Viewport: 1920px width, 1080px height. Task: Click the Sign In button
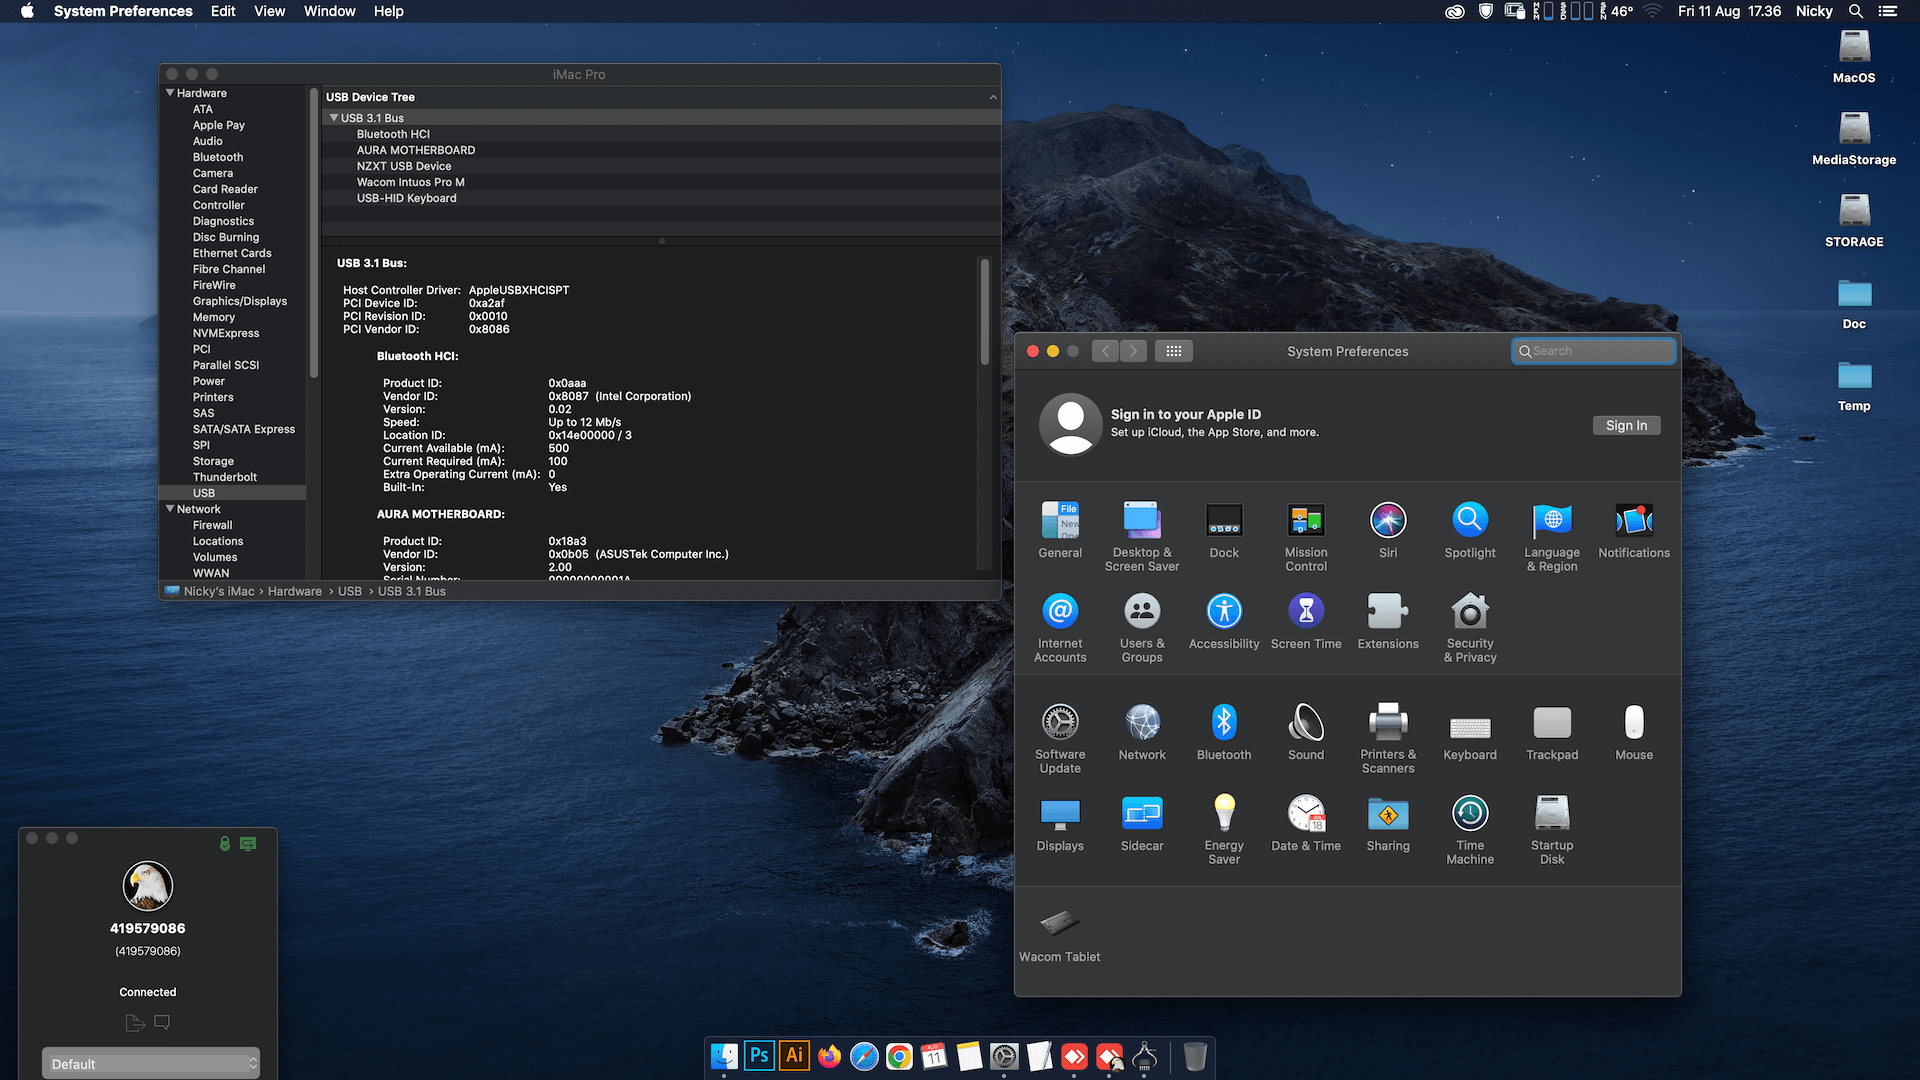pyautogui.click(x=1626, y=425)
